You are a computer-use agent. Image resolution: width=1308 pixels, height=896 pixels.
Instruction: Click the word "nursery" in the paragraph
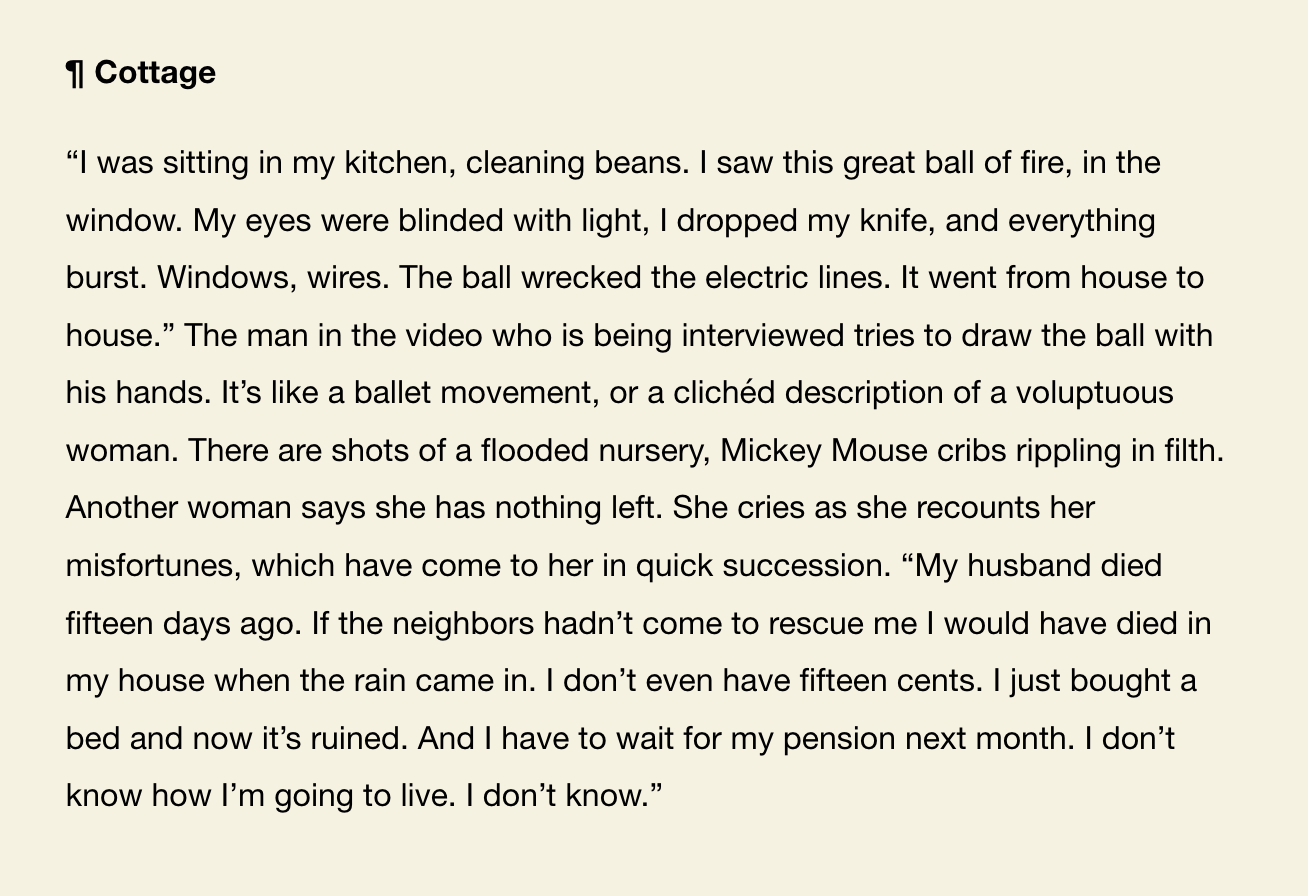[650, 451]
